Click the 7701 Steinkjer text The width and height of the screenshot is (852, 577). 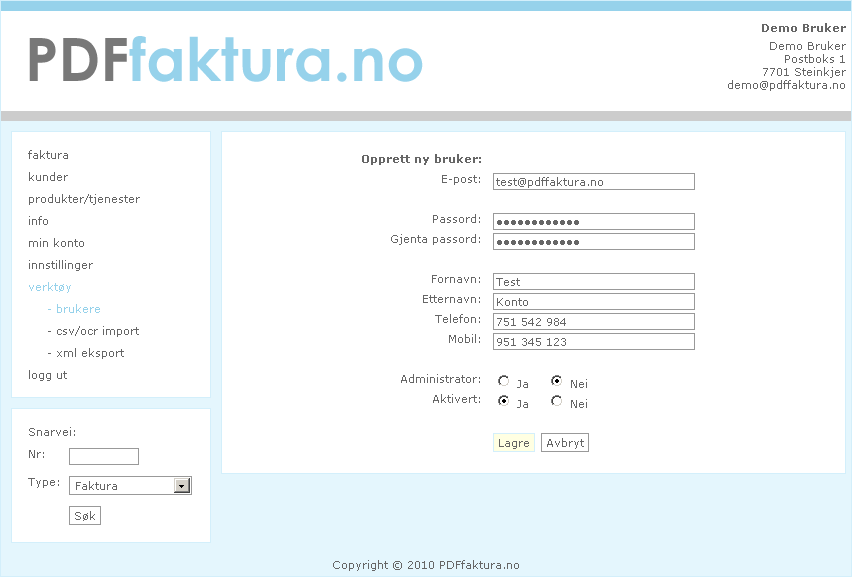(804, 72)
